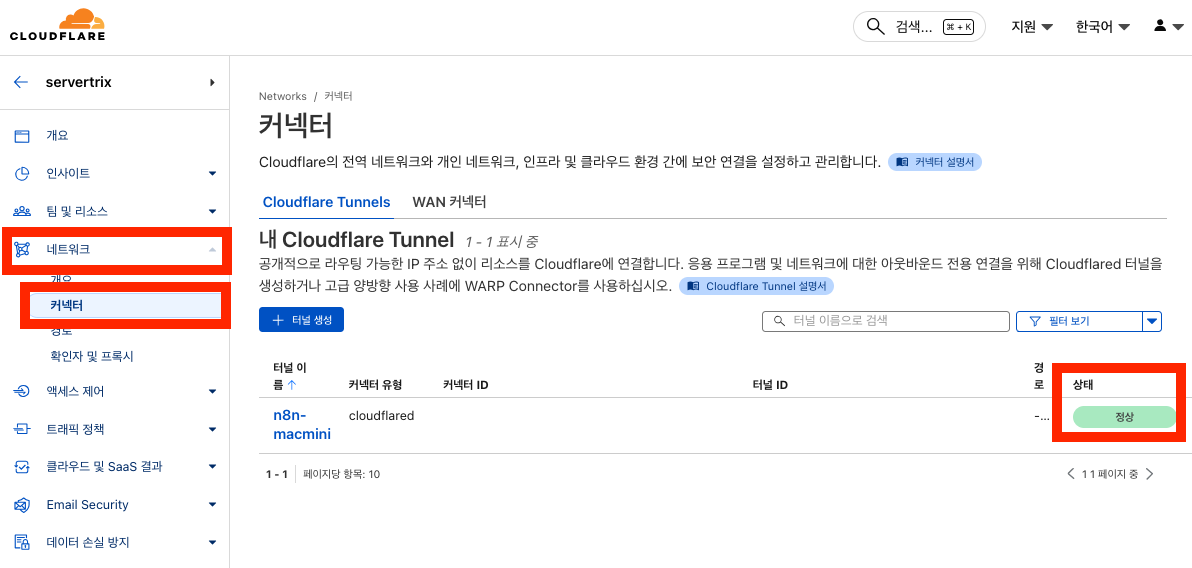Open the 인사이트 sidebar item
1192x568 pixels.
pos(68,174)
